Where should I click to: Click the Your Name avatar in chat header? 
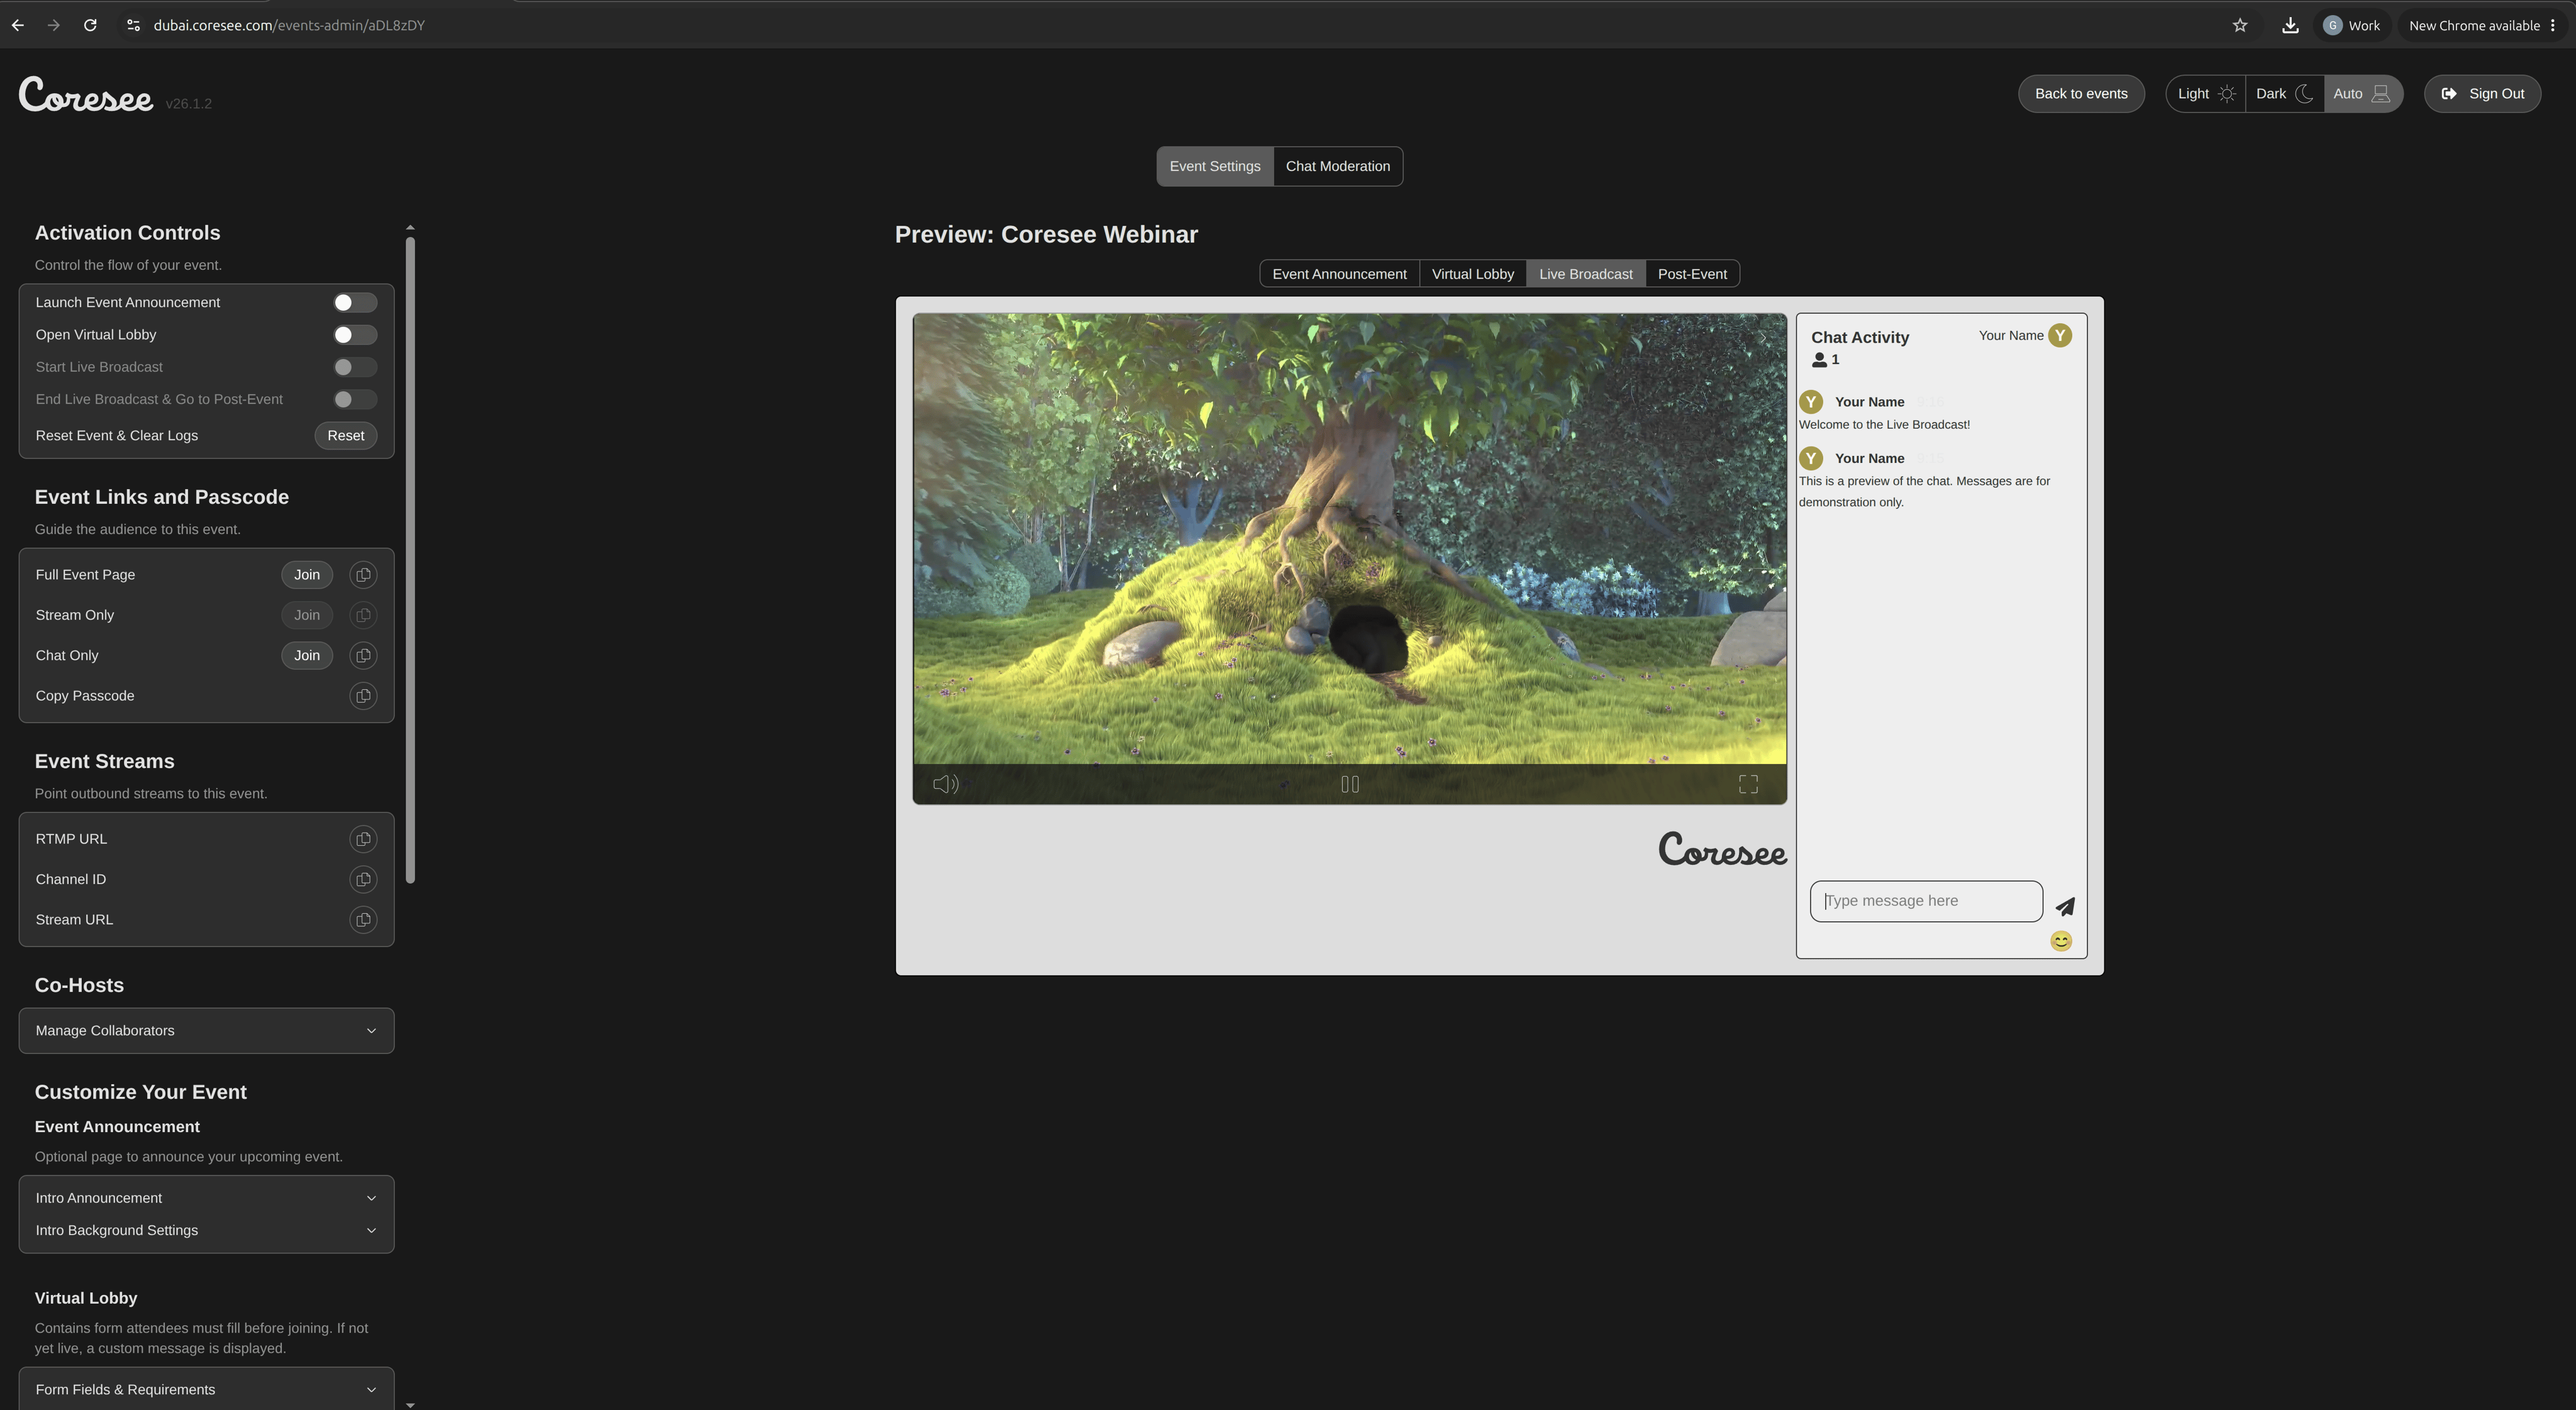tap(2059, 335)
